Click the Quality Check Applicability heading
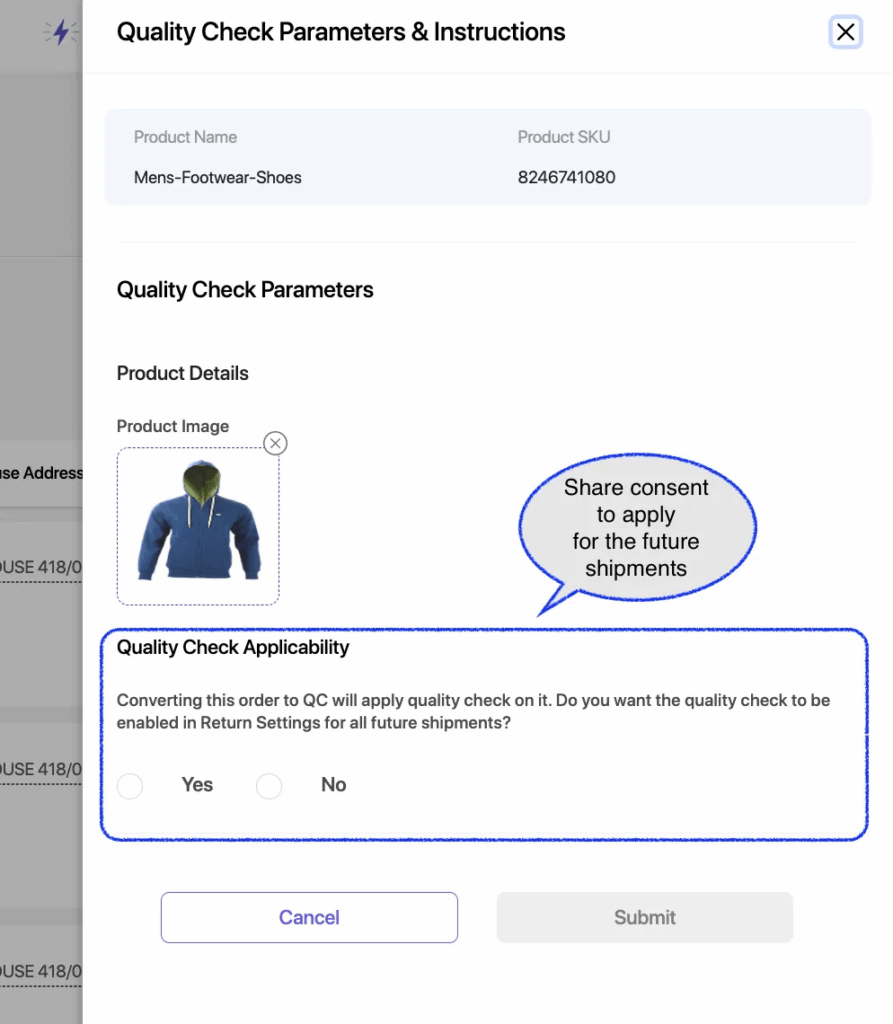This screenshot has width=893, height=1024. click(232, 647)
